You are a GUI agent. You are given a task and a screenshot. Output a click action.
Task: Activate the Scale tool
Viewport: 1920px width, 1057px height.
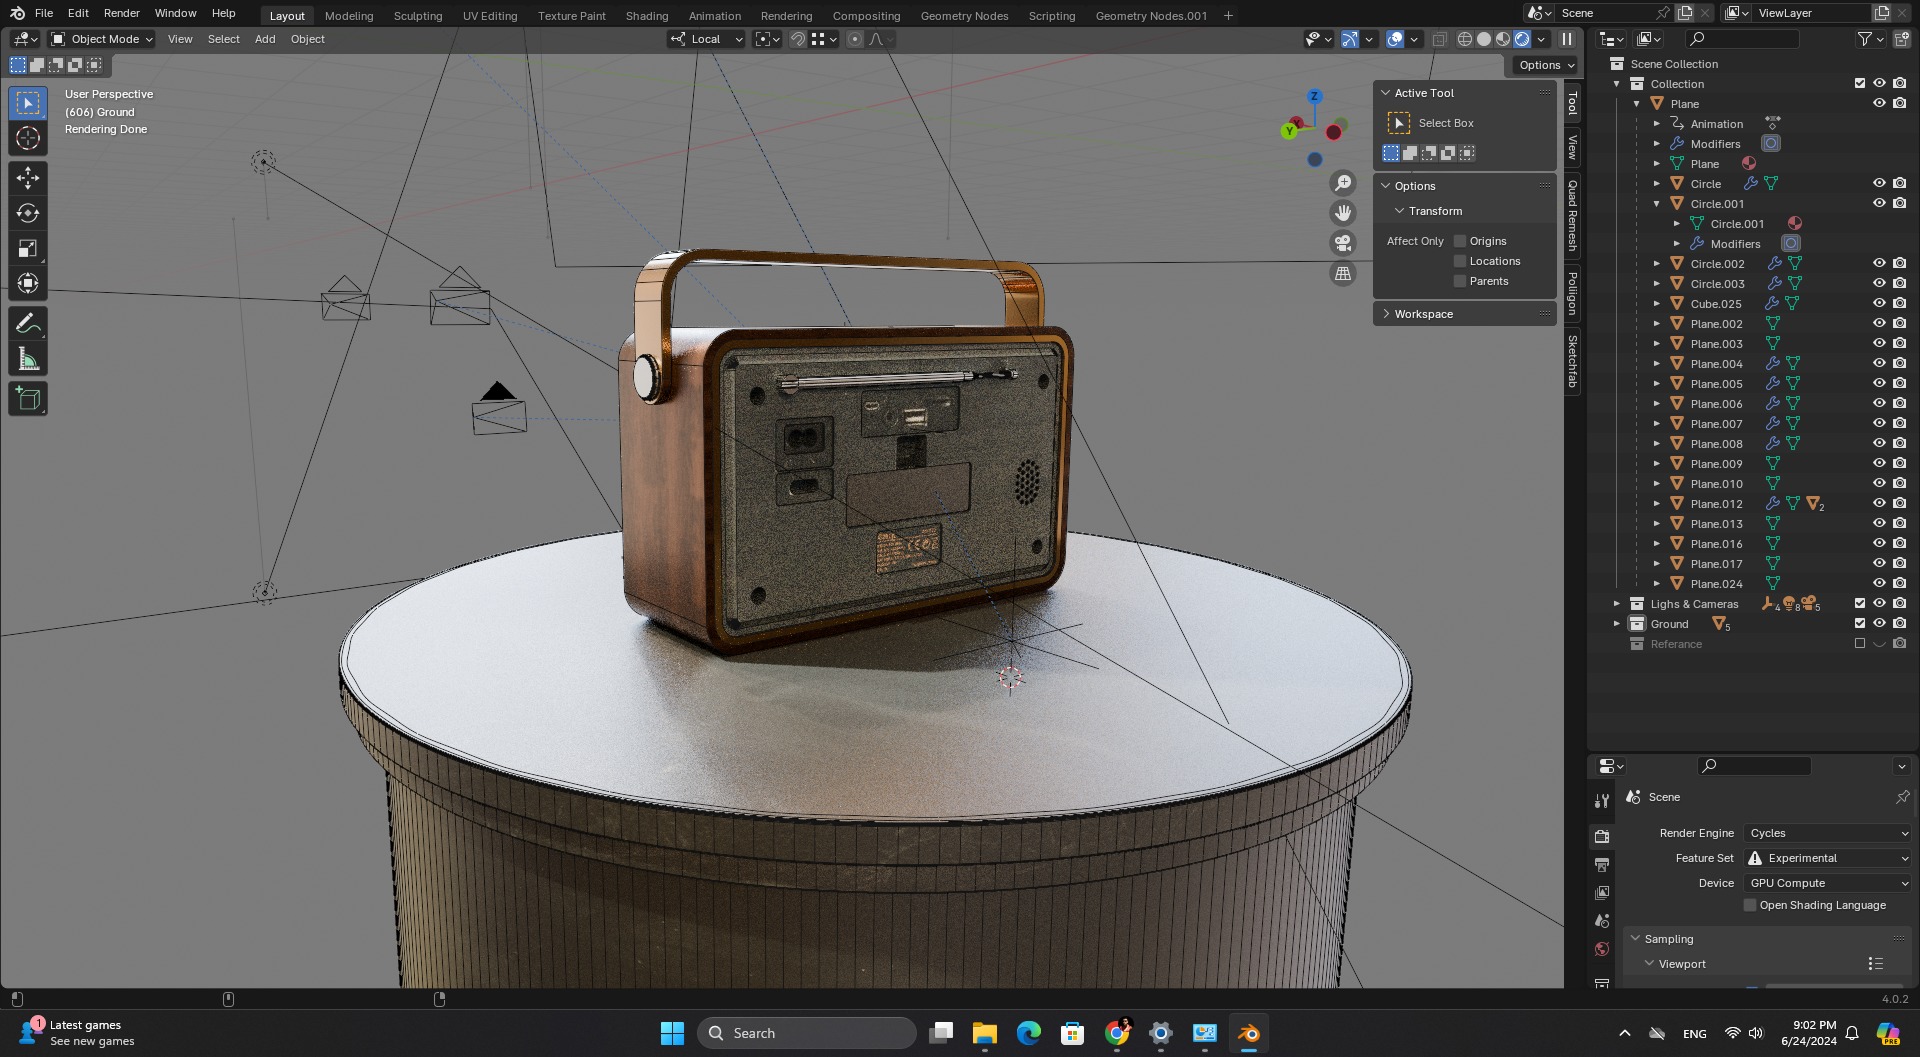(28, 248)
